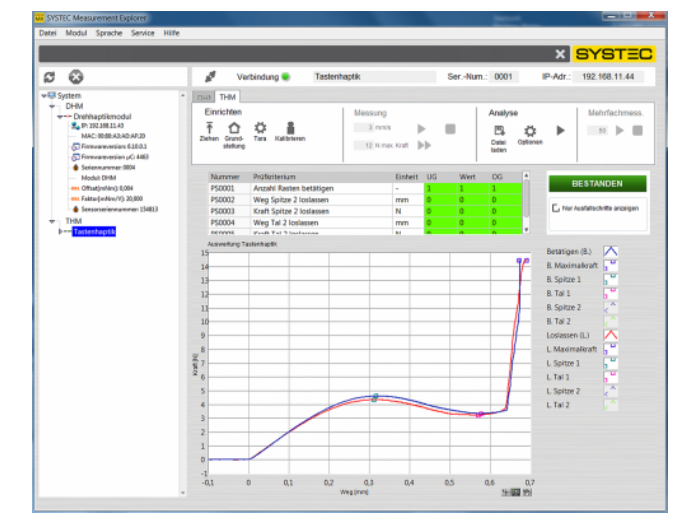Check Nur Ausfallschritte anzeigen checkbox
Viewport: 700px width, 525px height.
(556, 208)
